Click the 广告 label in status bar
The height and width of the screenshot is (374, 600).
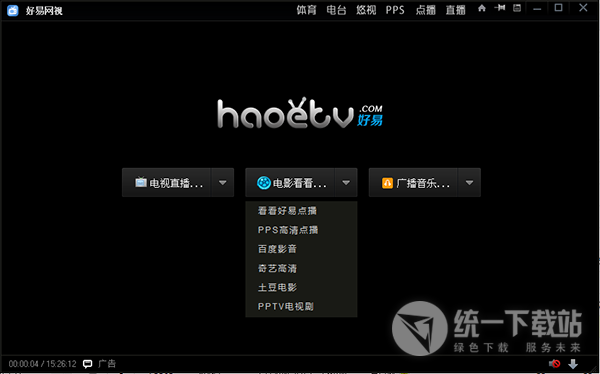pyautogui.click(x=107, y=364)
